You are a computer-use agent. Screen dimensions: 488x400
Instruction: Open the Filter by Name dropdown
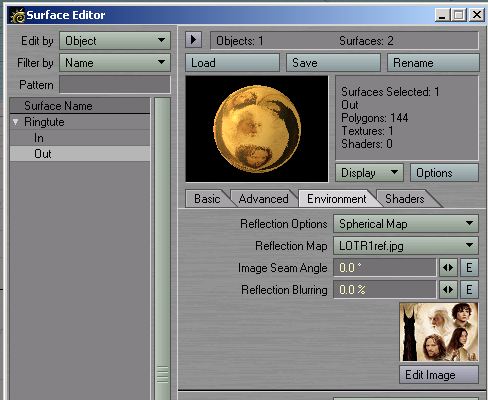pos(115,63)
